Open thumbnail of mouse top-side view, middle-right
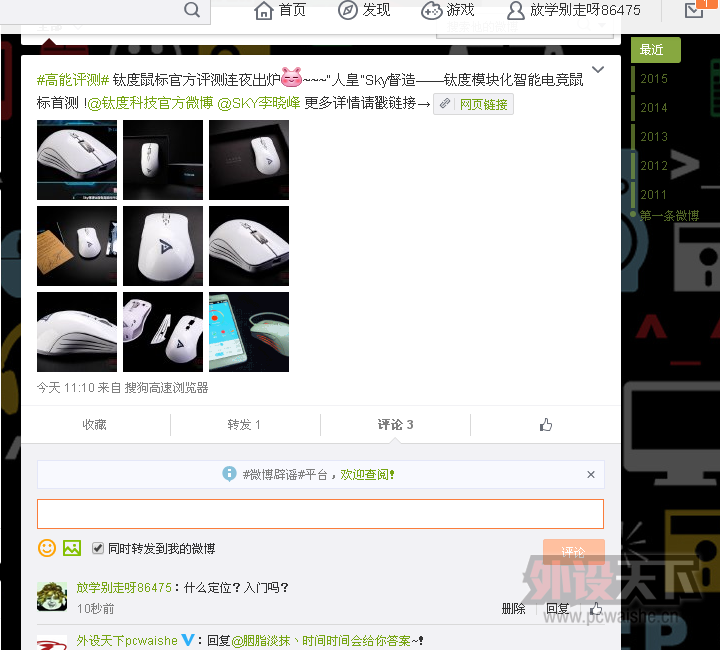Image resolution: width=720 pixels, height=650 pixels. pyautogui.click(x=249, y=246)
